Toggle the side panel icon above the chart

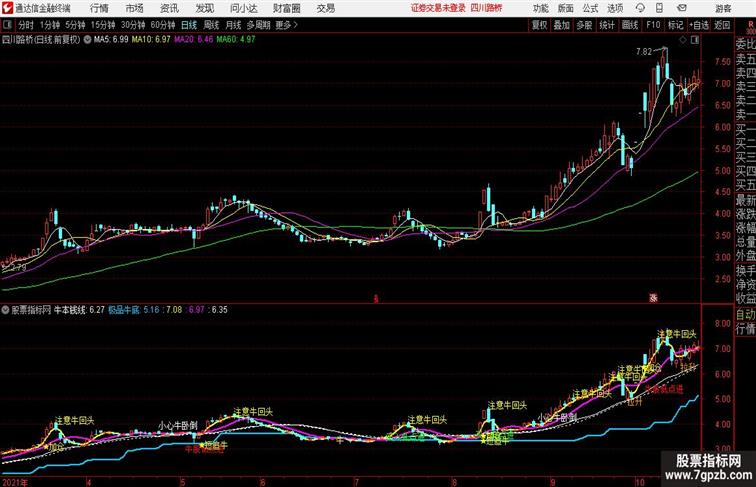coord(695,40)
